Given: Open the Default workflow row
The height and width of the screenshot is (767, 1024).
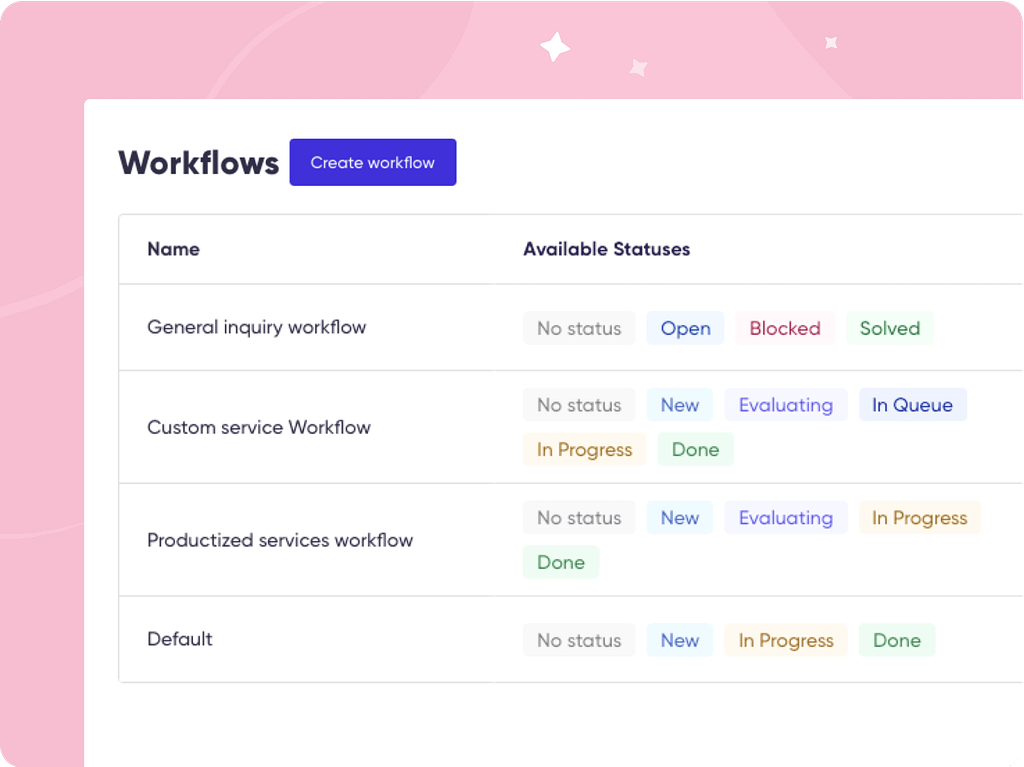Looking at the screenshot, I should (x=571, y=640).
